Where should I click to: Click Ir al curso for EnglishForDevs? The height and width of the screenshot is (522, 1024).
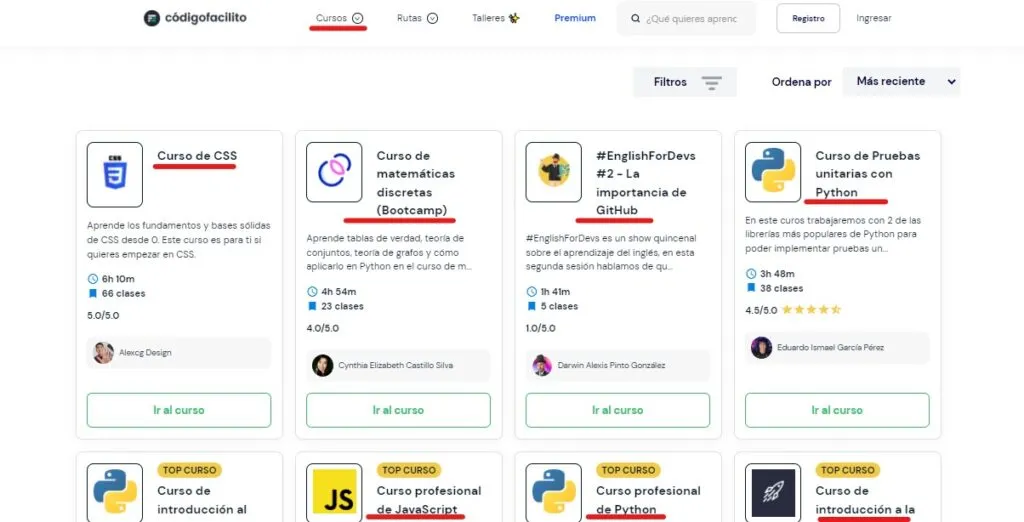(x=618, y=410)
